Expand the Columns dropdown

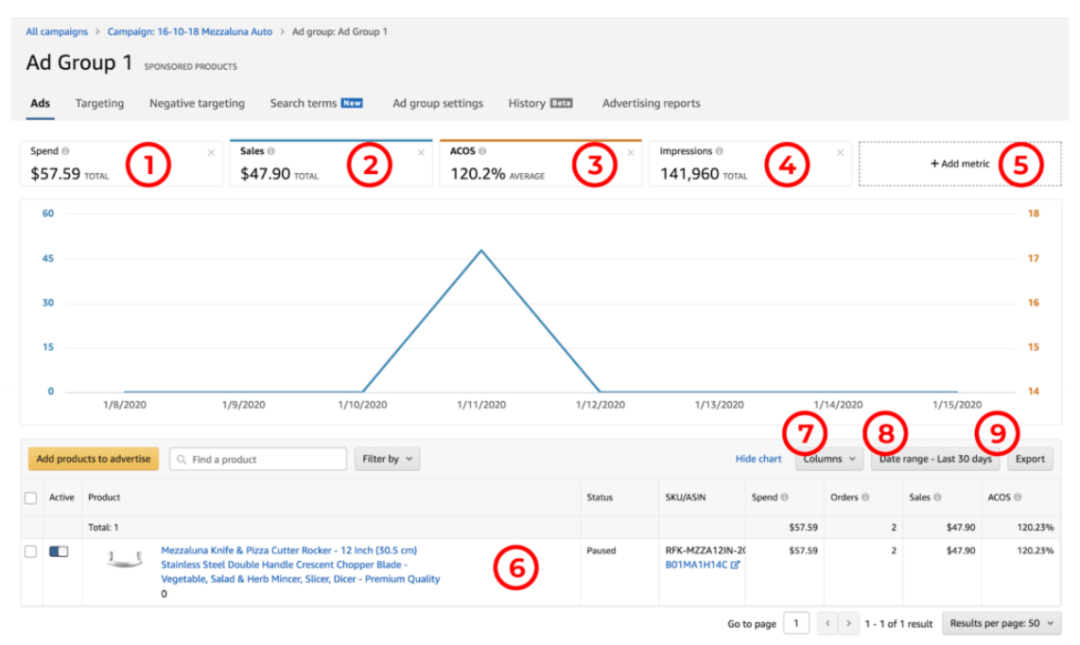click(x=829, y=460)
